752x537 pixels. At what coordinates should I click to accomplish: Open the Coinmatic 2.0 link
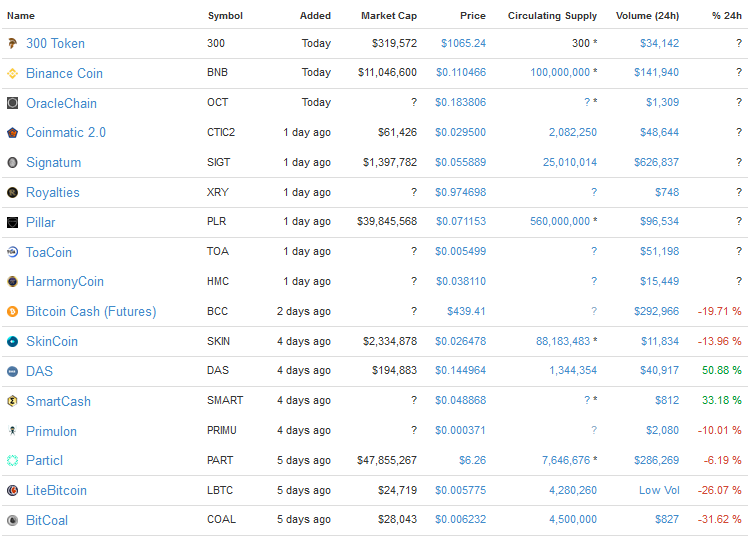[x=66, y=133]
